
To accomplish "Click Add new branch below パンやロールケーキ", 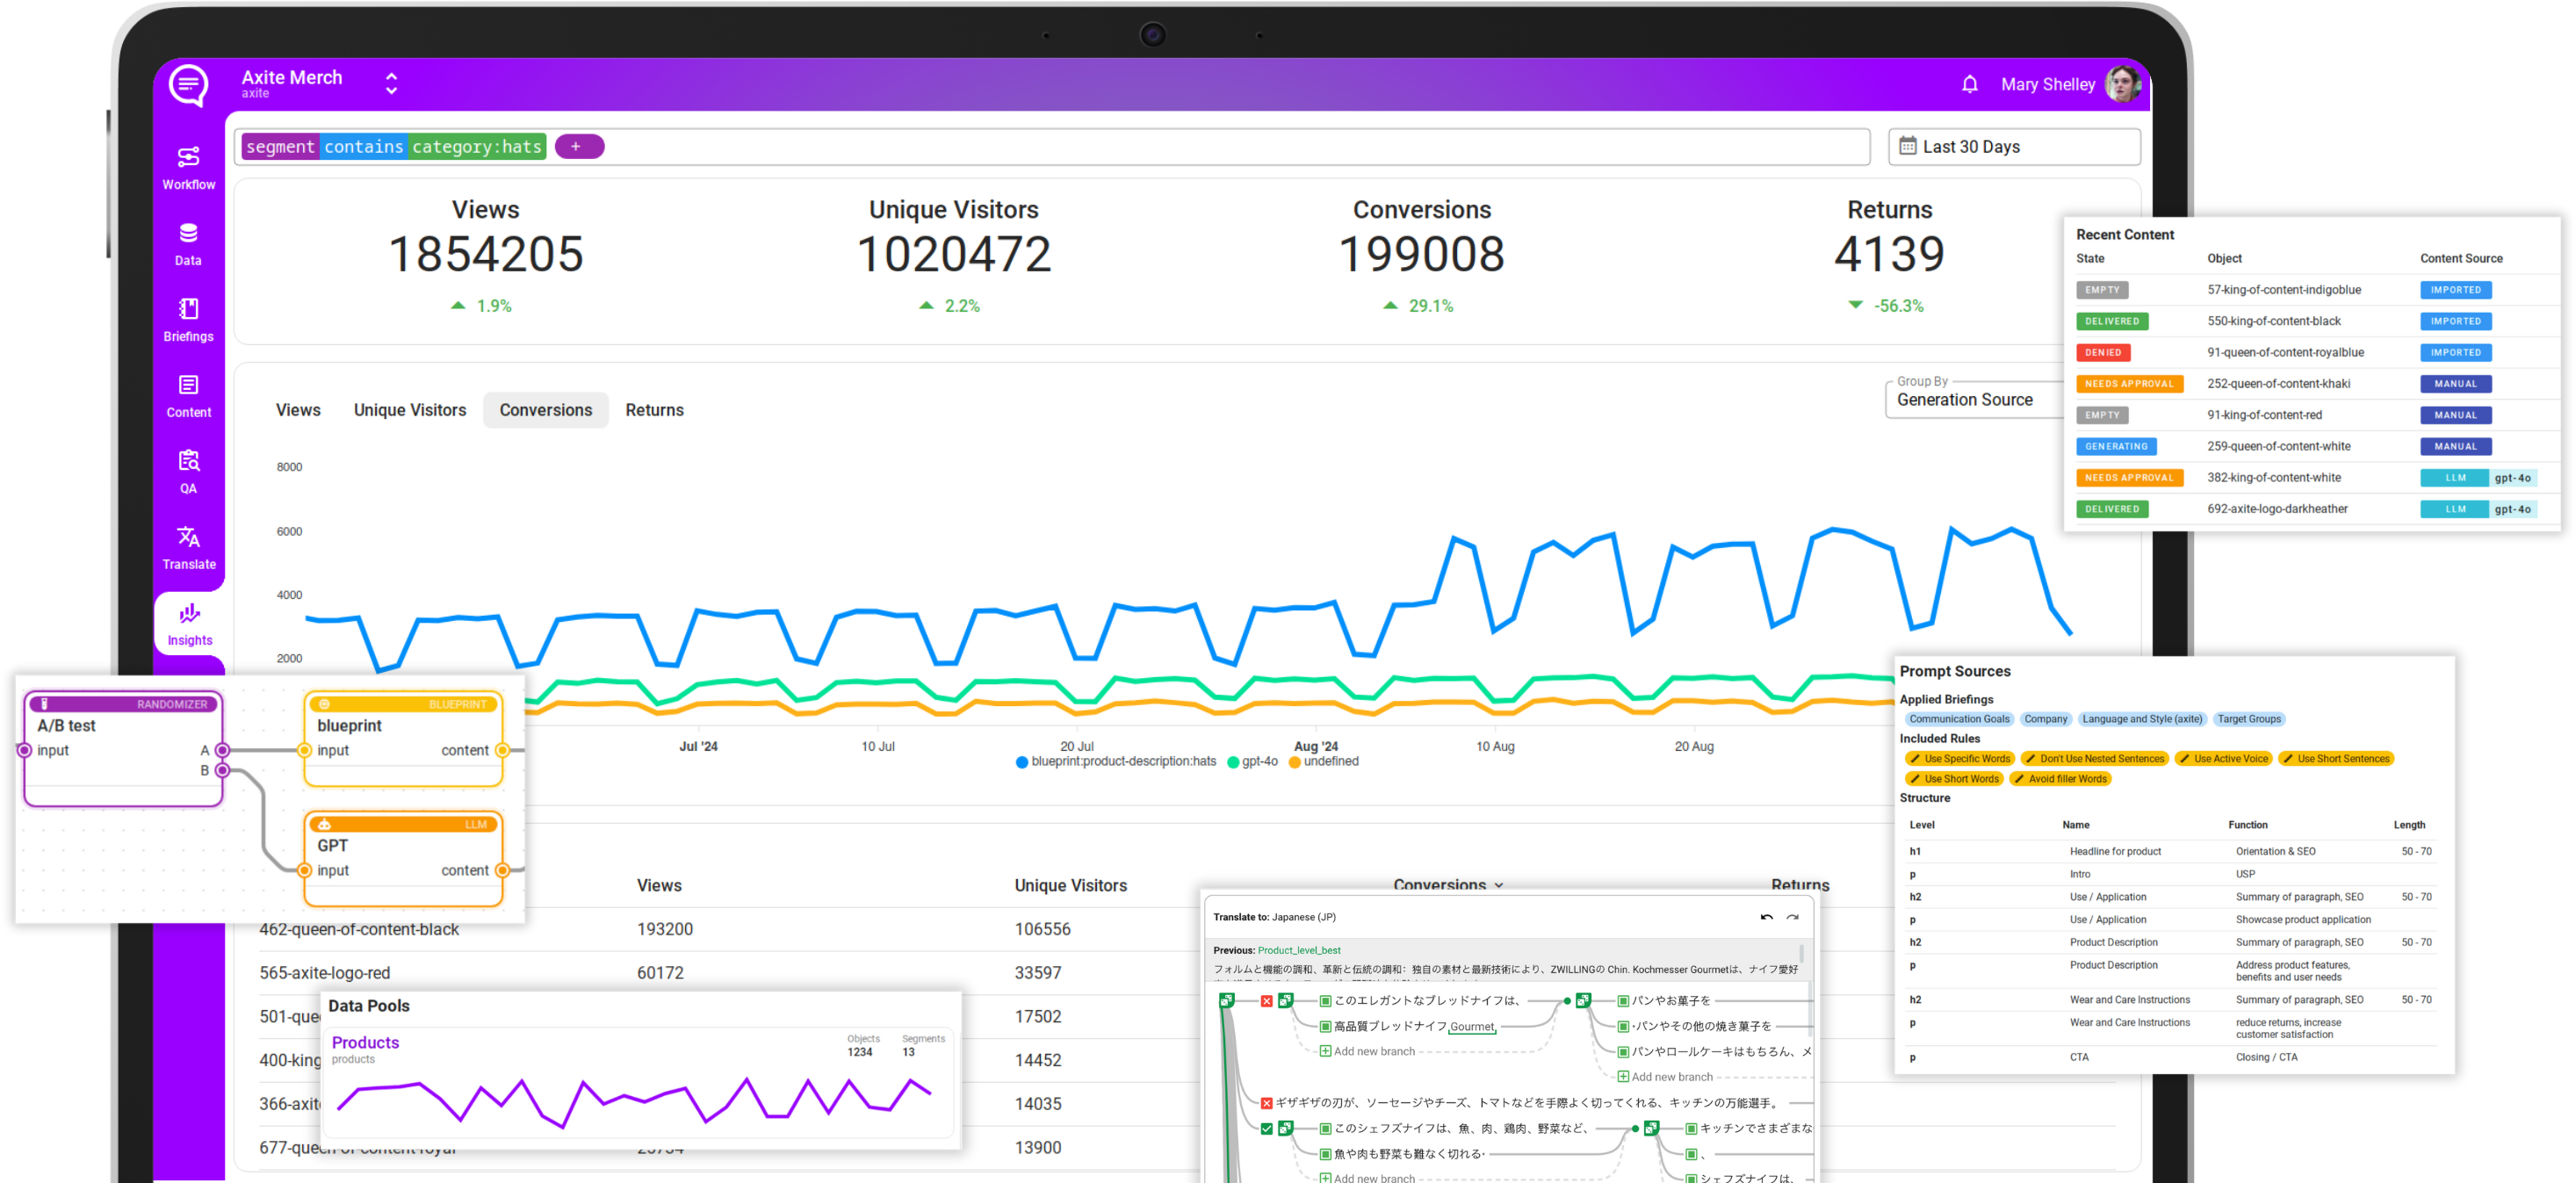I will pyautogui.click(x=1664, y=1077).
